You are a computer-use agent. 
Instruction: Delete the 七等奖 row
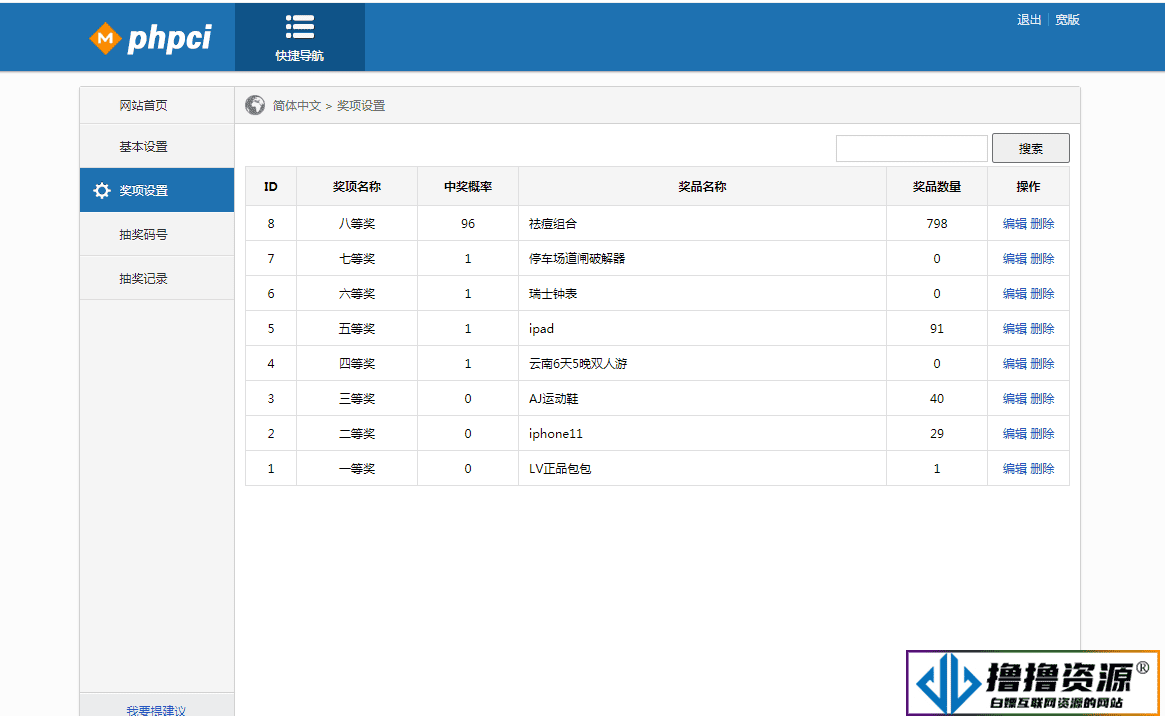click(1042, 258)
